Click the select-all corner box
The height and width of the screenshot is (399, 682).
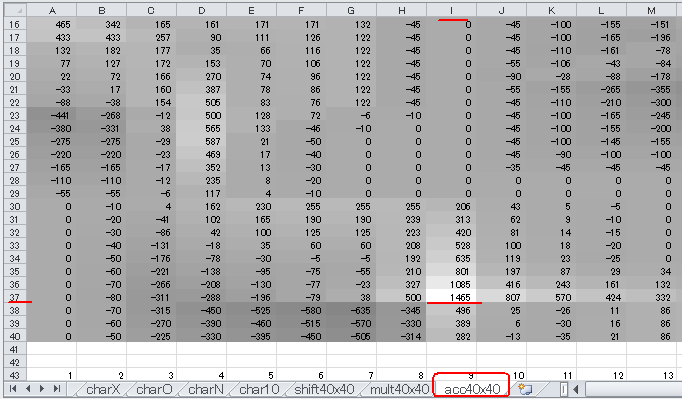[15, 10]
